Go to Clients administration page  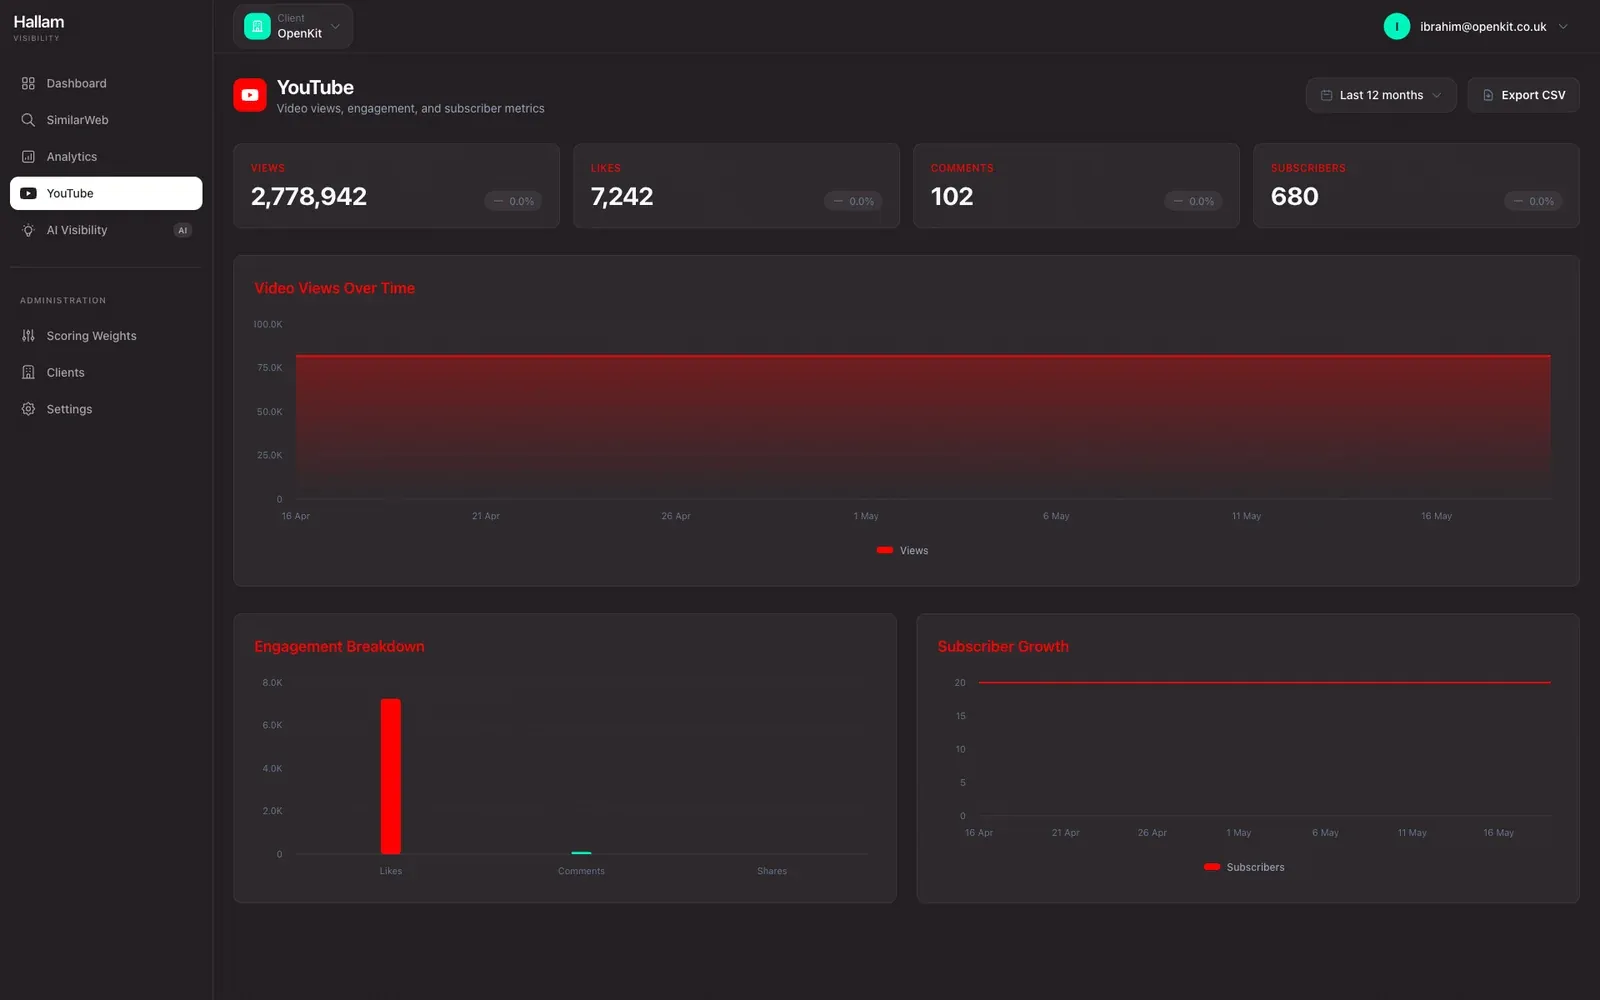[x=106, y=372]
